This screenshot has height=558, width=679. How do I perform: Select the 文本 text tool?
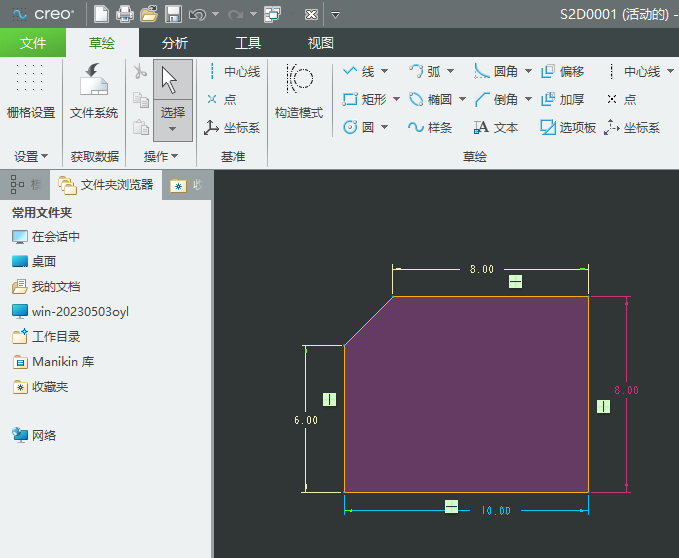coord(496,127)
